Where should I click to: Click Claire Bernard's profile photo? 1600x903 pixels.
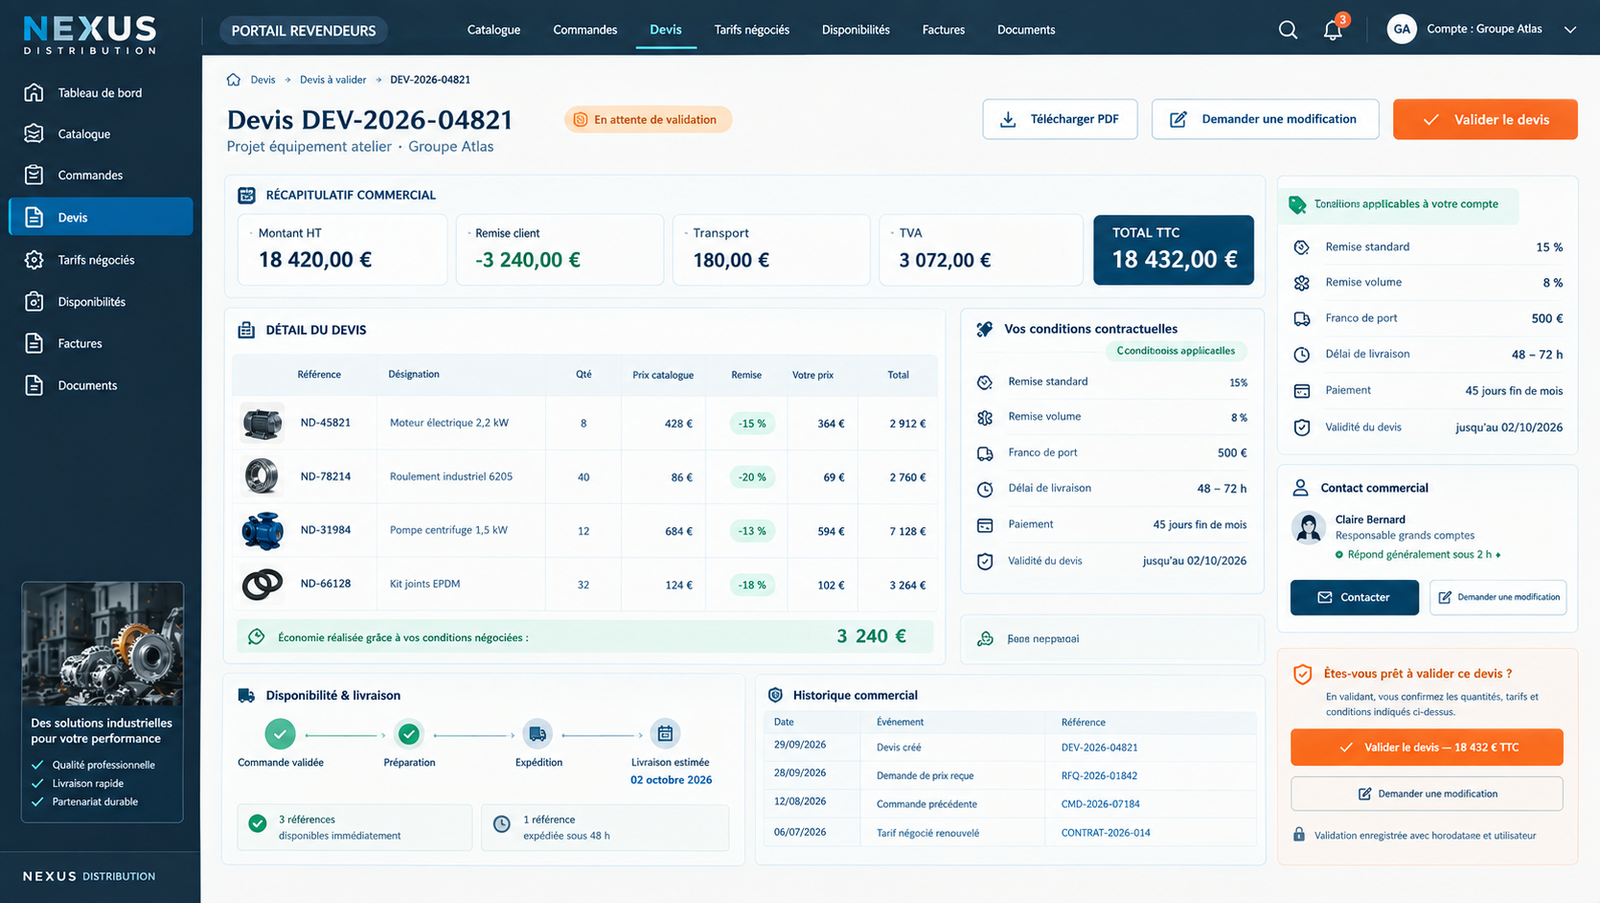point(1308,528)
